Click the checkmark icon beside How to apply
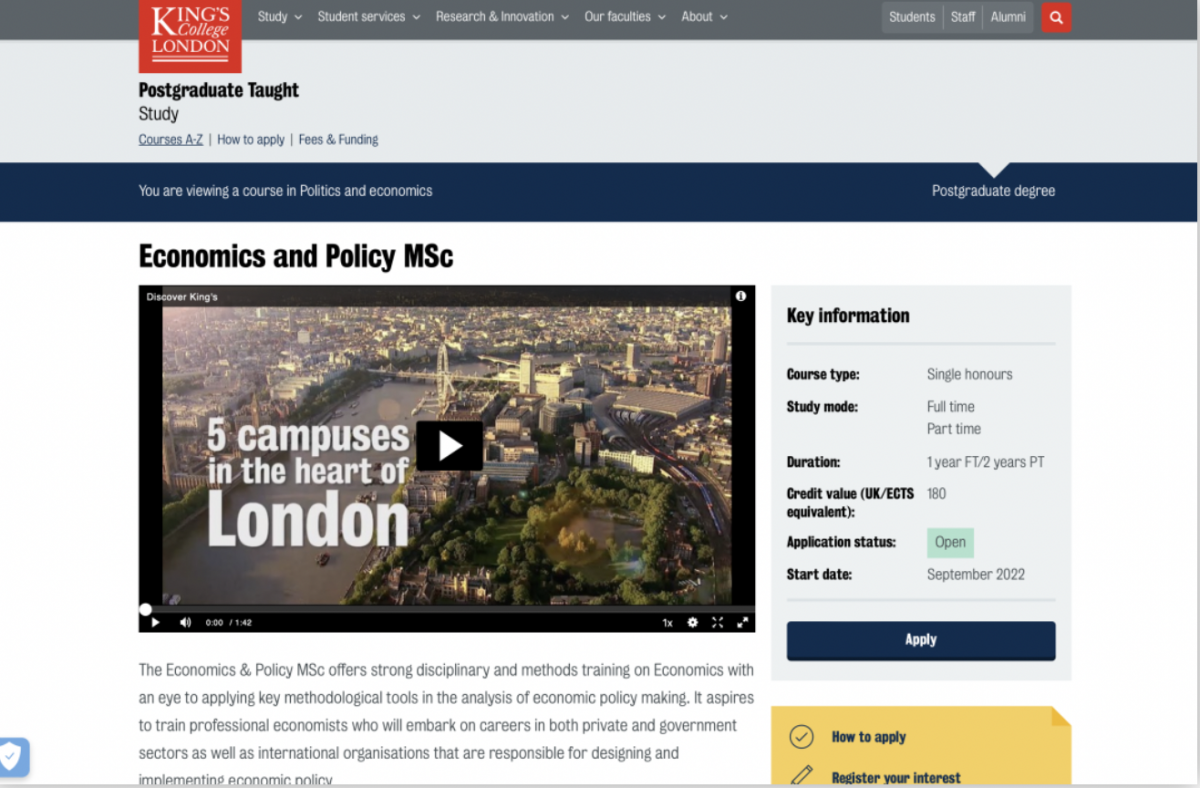The width and height of the screenshot is (1200, 788). (801, 737)
